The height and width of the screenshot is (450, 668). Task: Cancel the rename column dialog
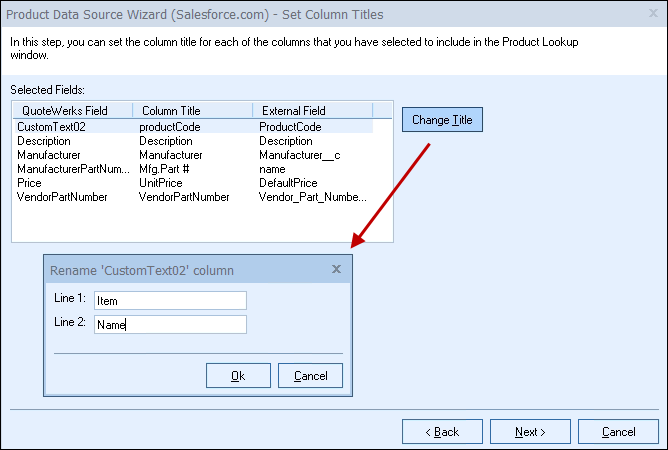(x=310, y=375)
